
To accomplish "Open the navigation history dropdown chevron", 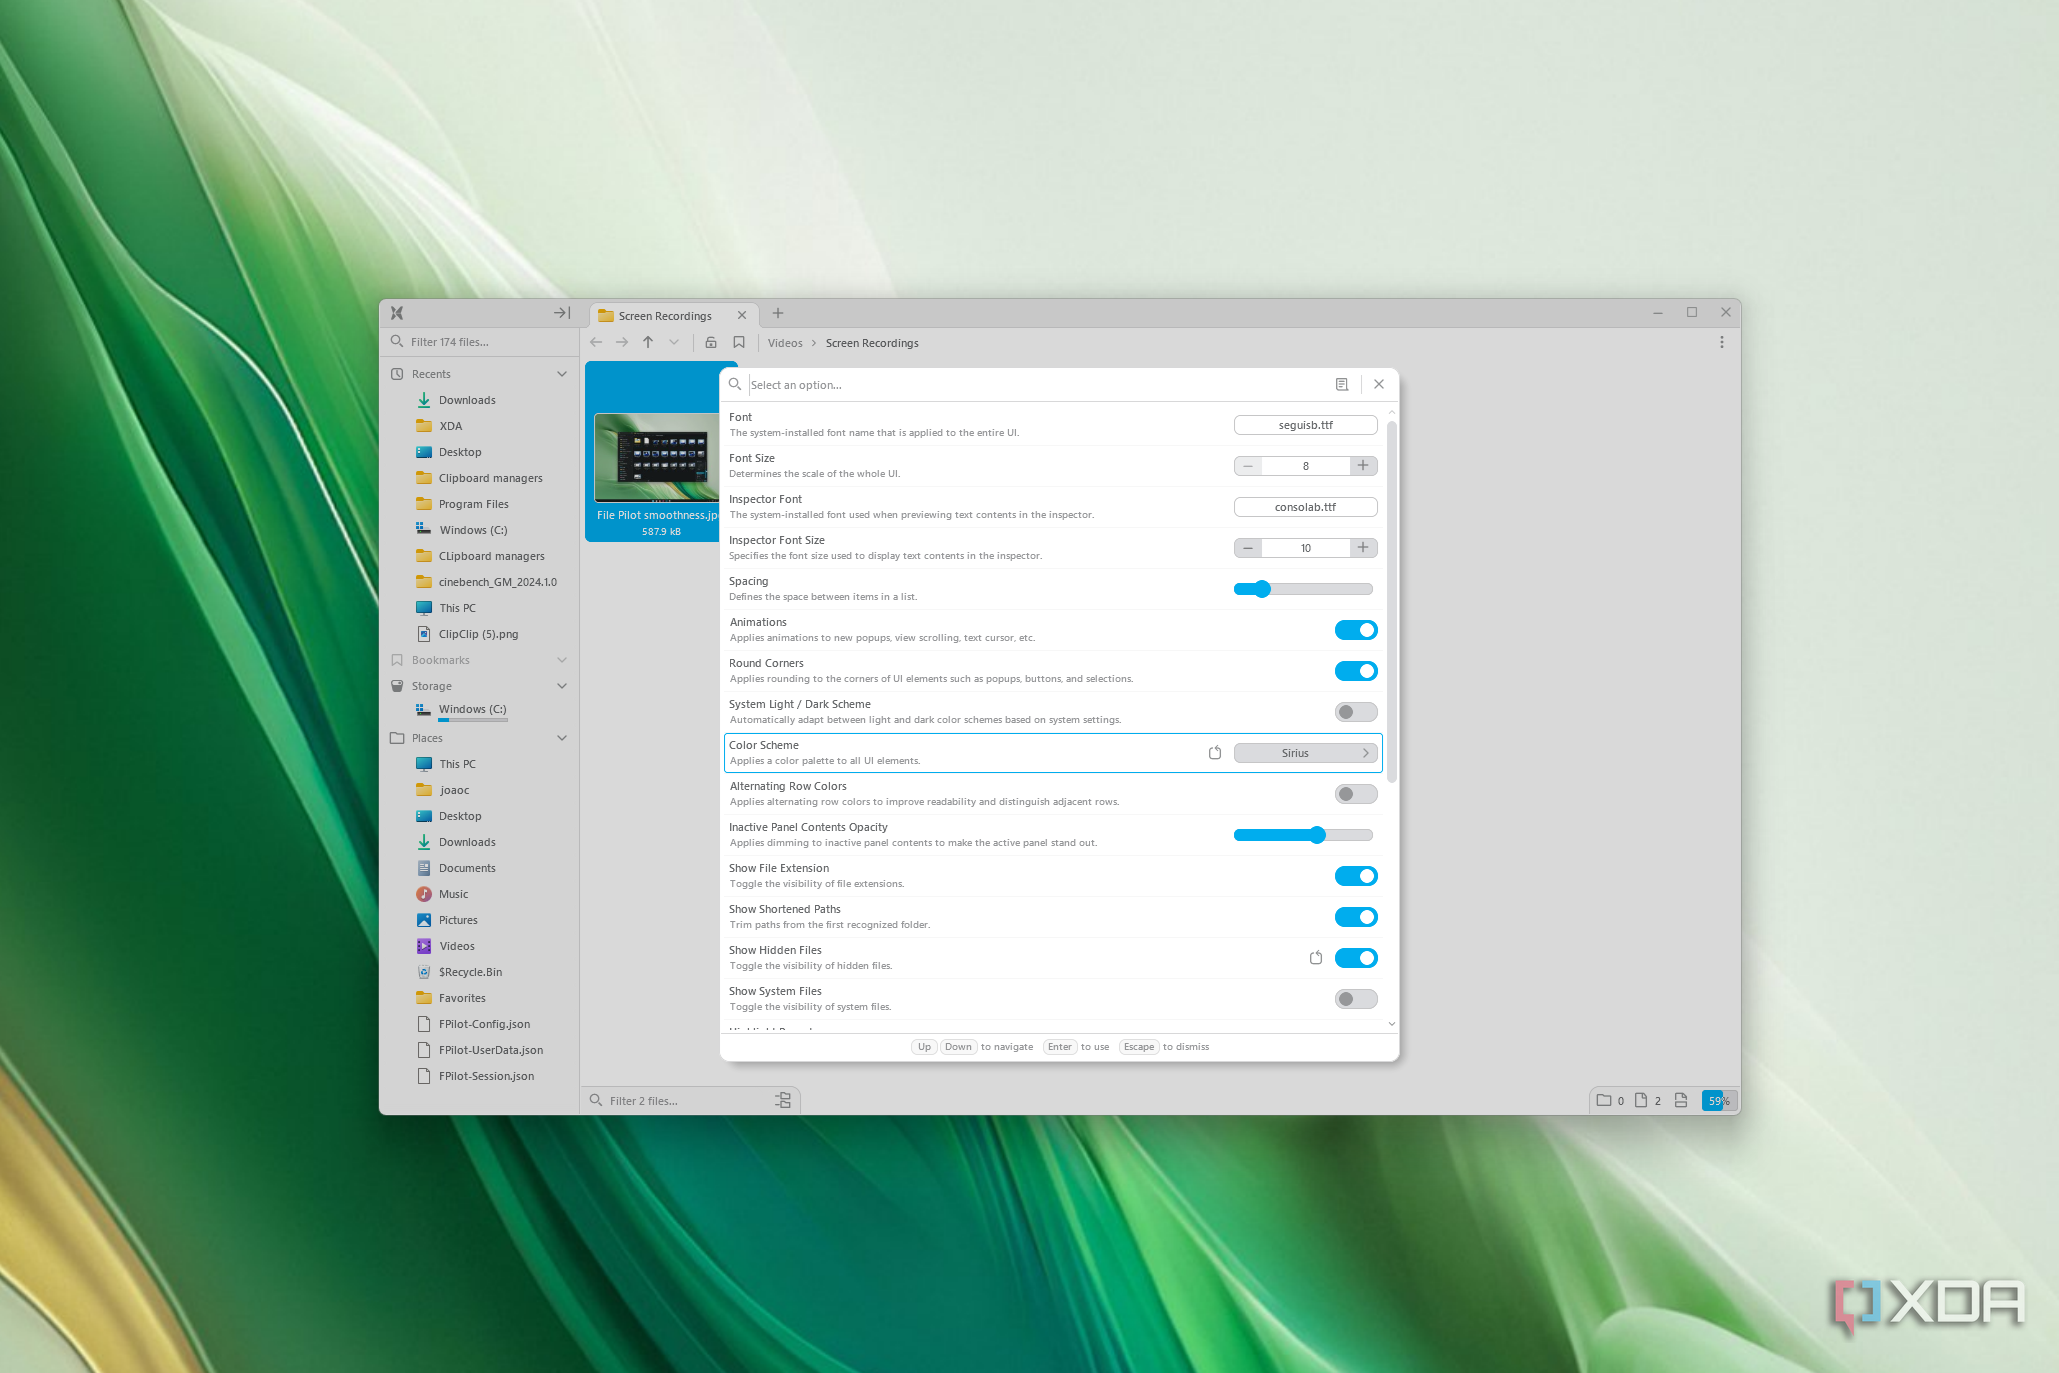I will (x=674, y=342).
